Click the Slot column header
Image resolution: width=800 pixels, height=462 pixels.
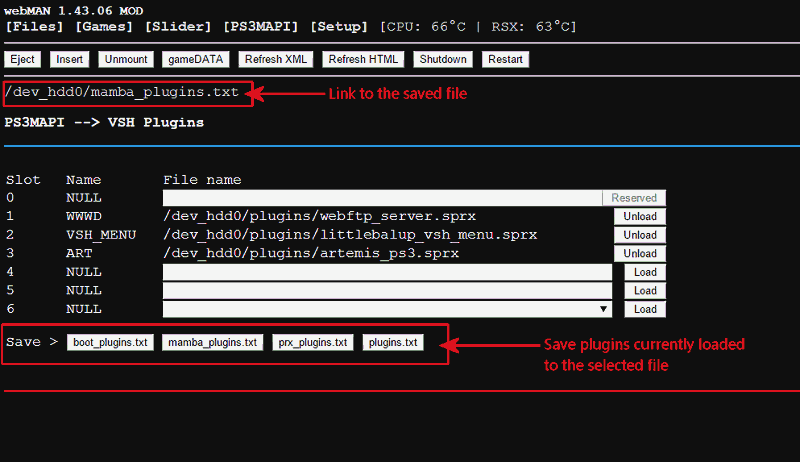(23, 180)
